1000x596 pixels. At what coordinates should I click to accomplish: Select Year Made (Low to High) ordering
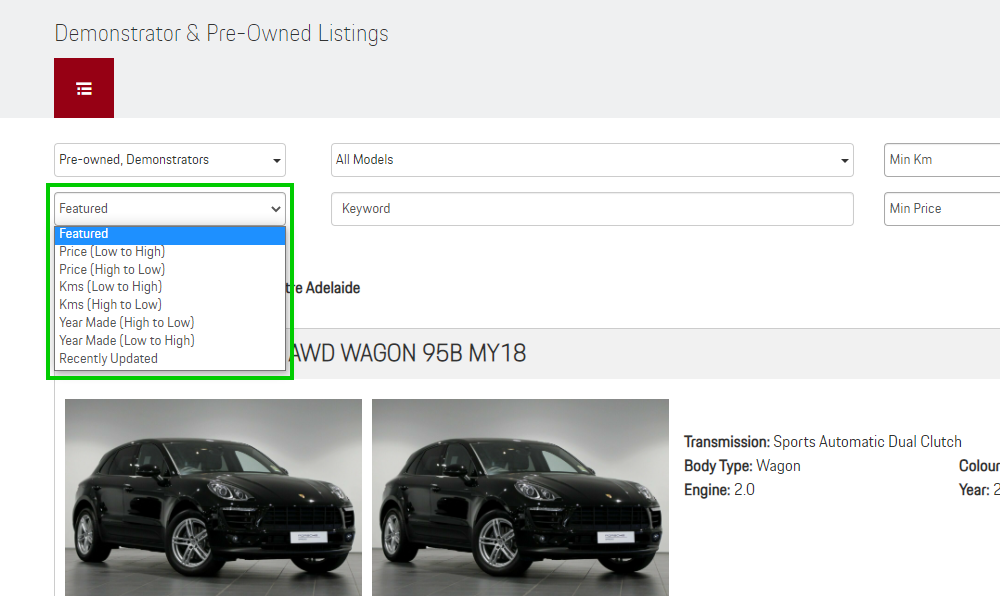pos(126,340)
